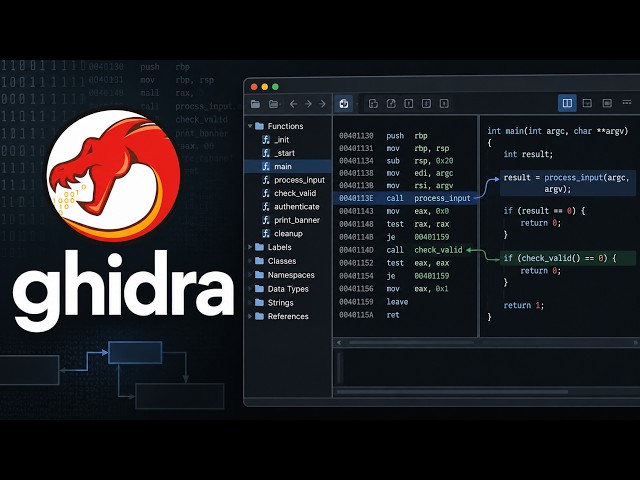Image resolution: width=640 pixels, height=480 pixels.
Task: Click the 'return 1;' statement
Action: tap(524, 306)
